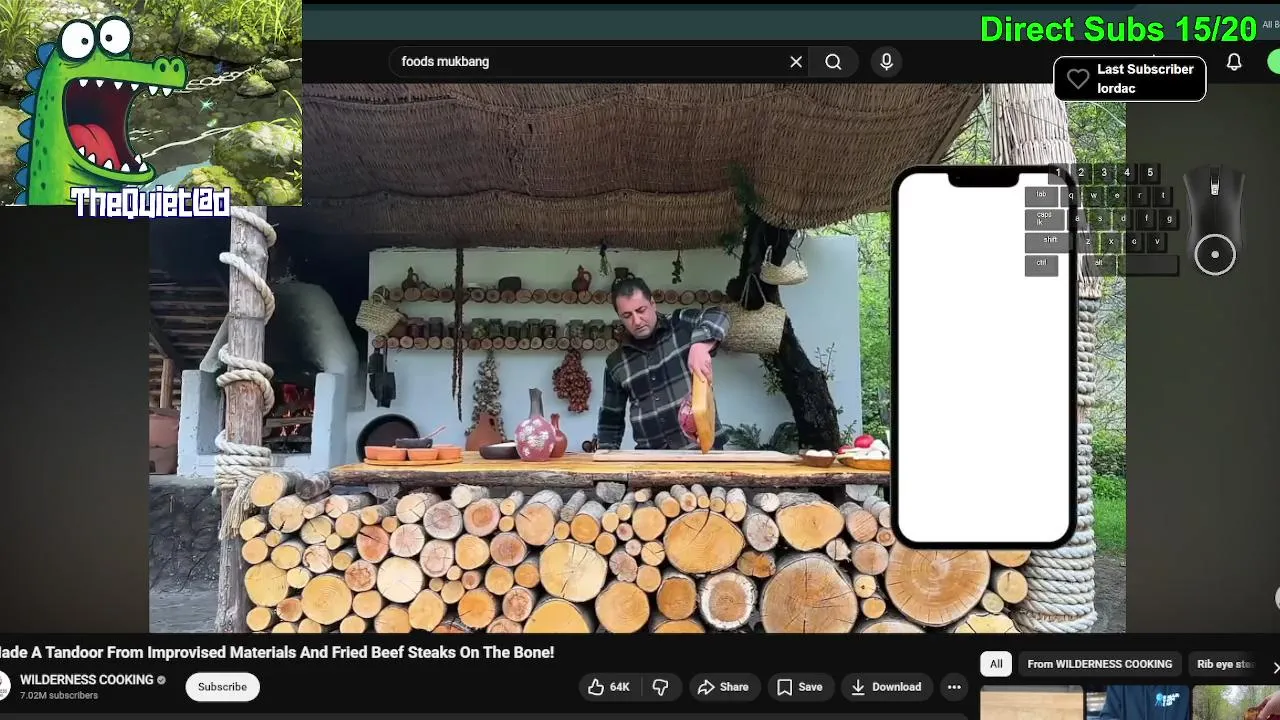Open the WILDERNESS COOKING channel name
The height and width of the screenshot is (720, 1280).
pos(86,680)
